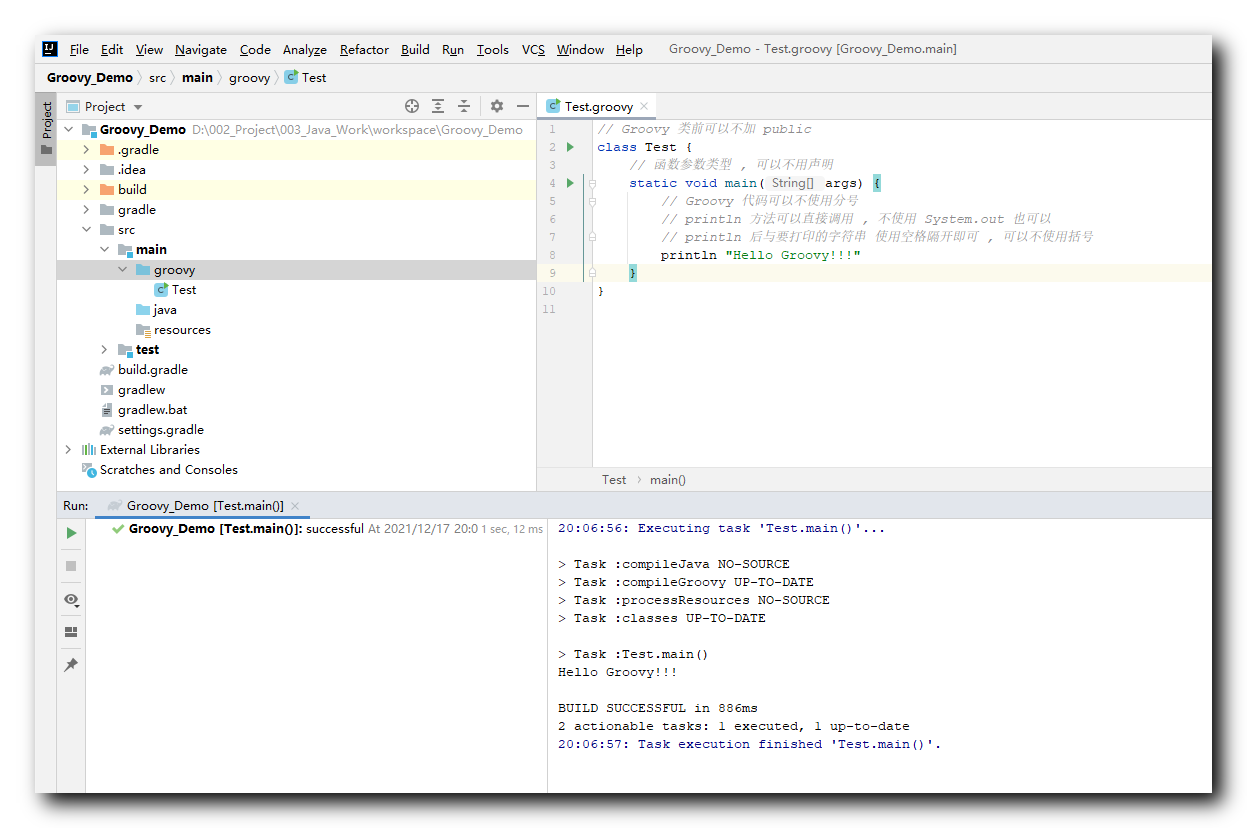The width and height of the screenshot is (1247, 828).
Task: Click the structure icon under the Project sidebar tab
Action: click(x=46, y=150)
